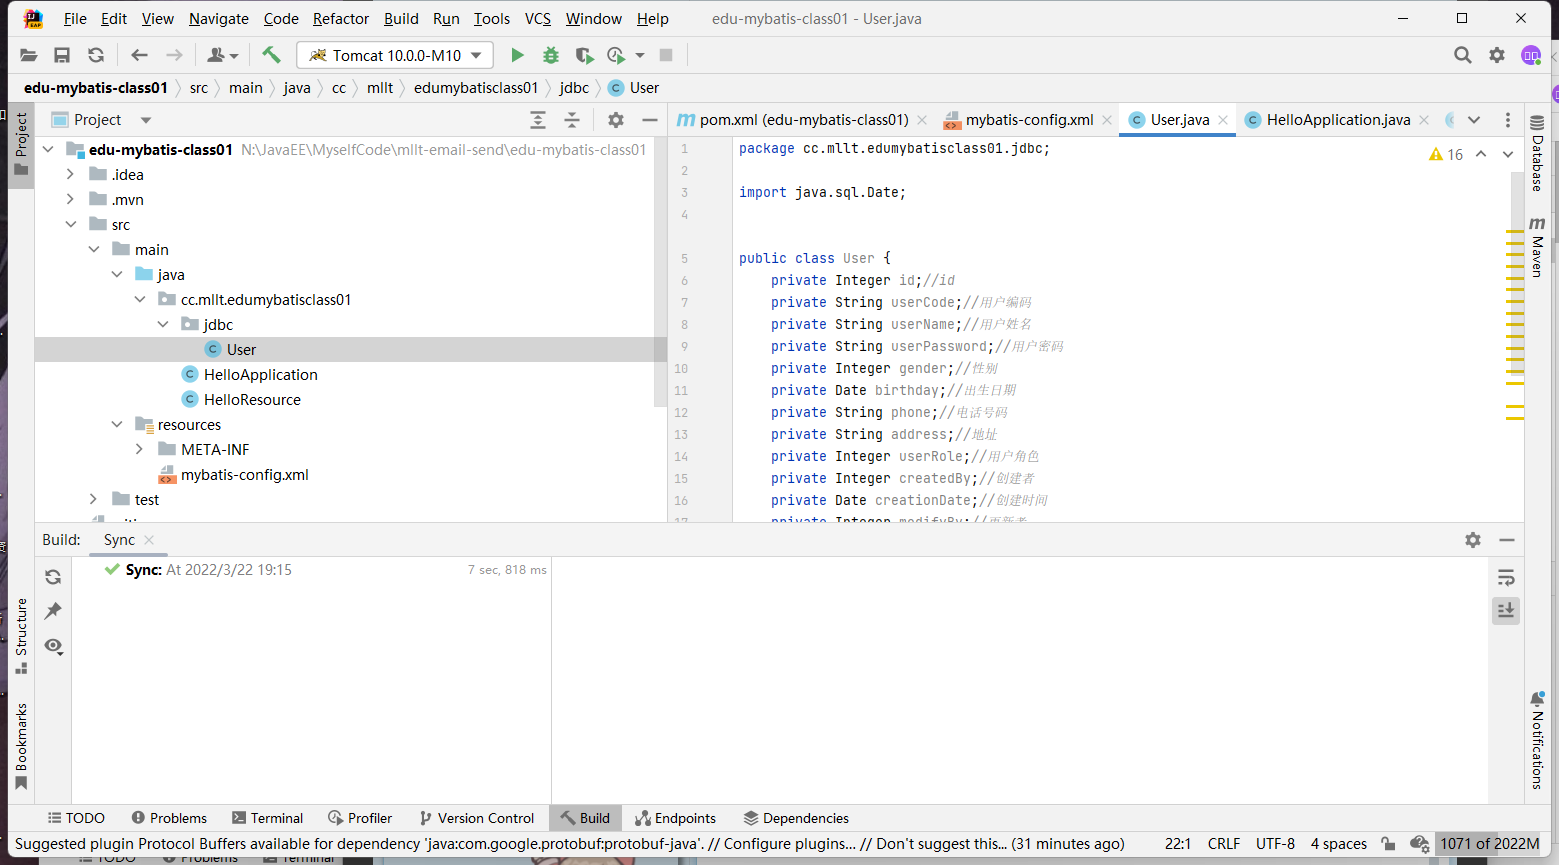1559x865 pixels.
Task: Expand the META-INF folder
Action: (140, 449)
